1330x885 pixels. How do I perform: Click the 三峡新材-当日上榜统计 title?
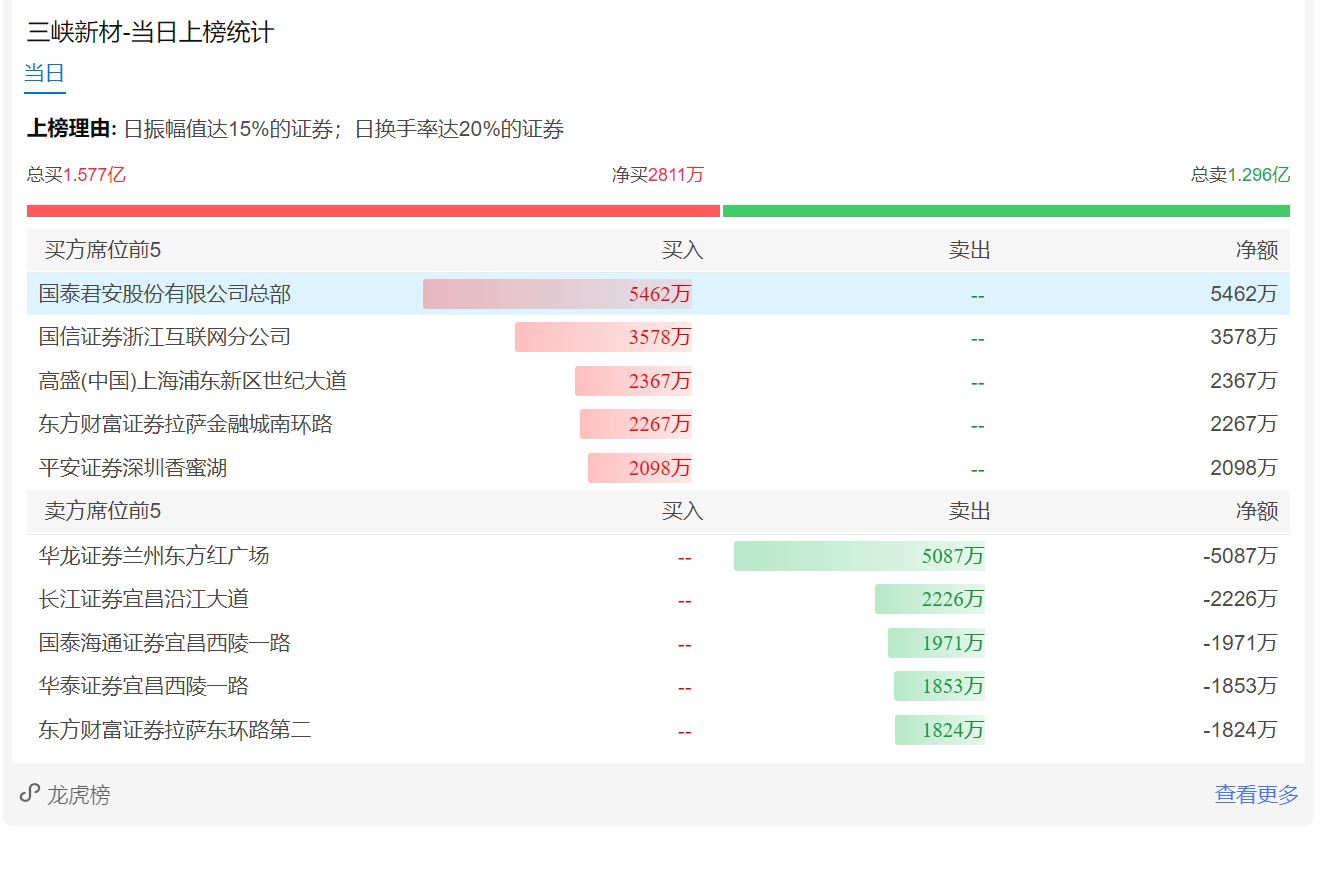[x=150, y=32]
